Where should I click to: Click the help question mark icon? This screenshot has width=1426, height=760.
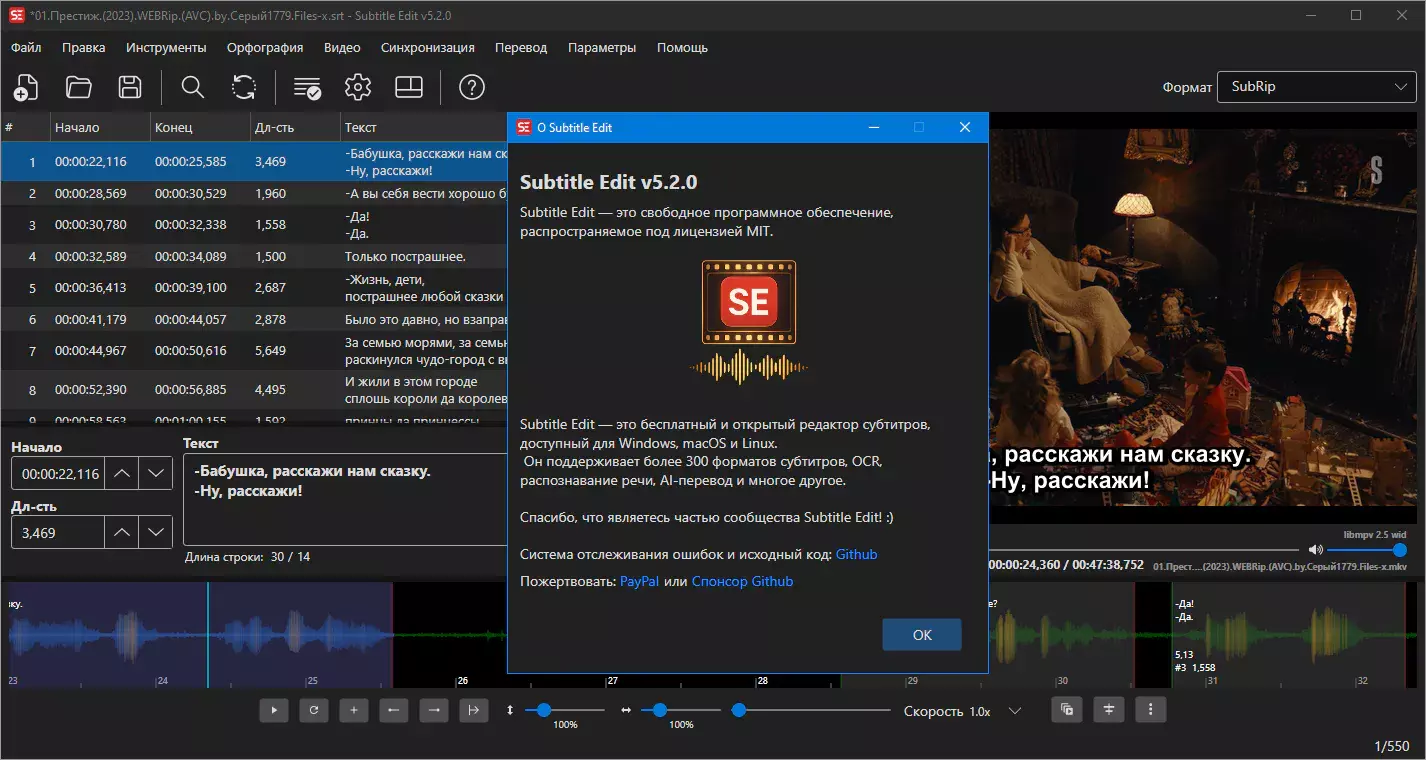pos(472,87)
